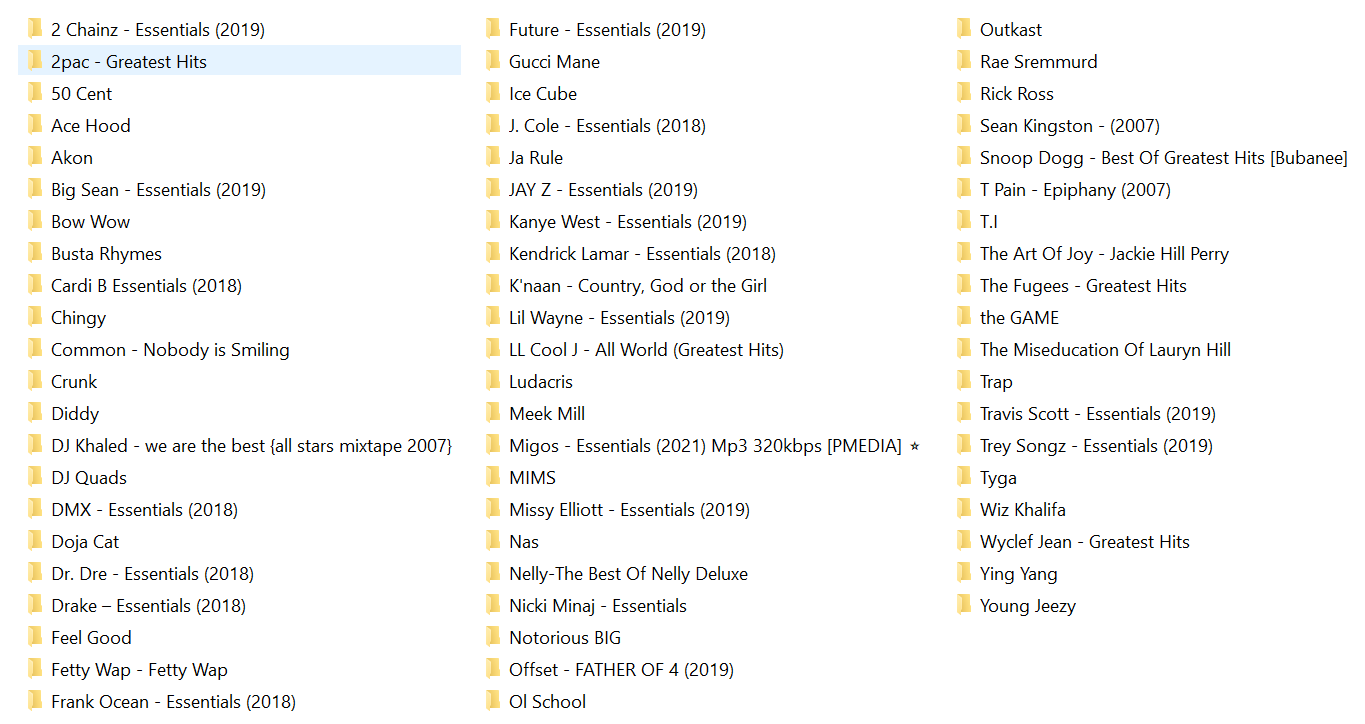Select Kendrick Lamar - Essentials (2018) folder
The height and width of the screenshot is (724, 1365).
click(641, 253)
